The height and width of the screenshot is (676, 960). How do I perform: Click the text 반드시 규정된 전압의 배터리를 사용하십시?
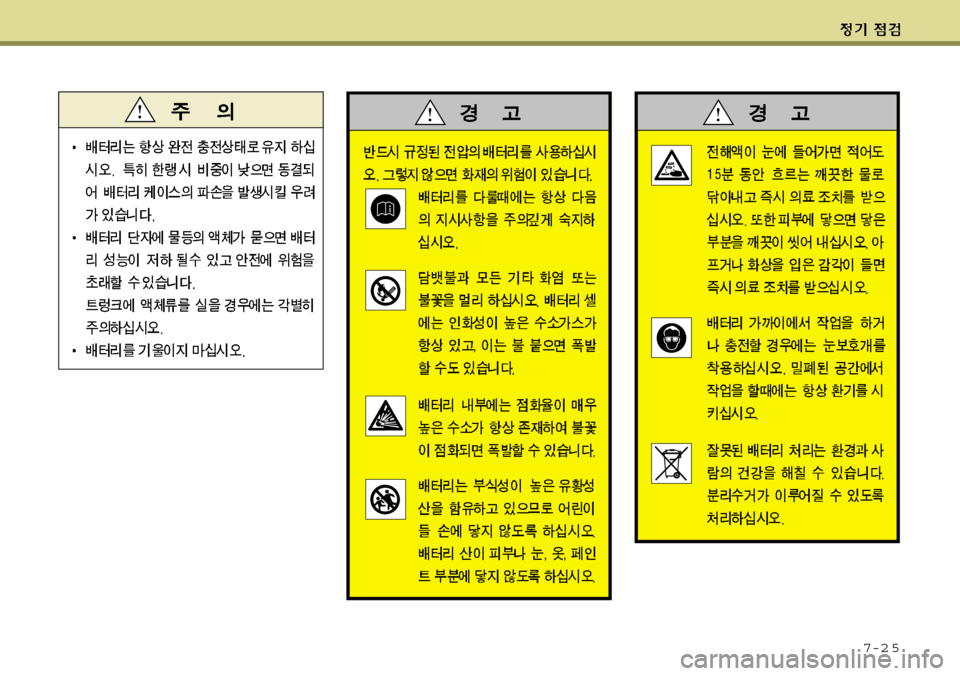tap(479, 152)
